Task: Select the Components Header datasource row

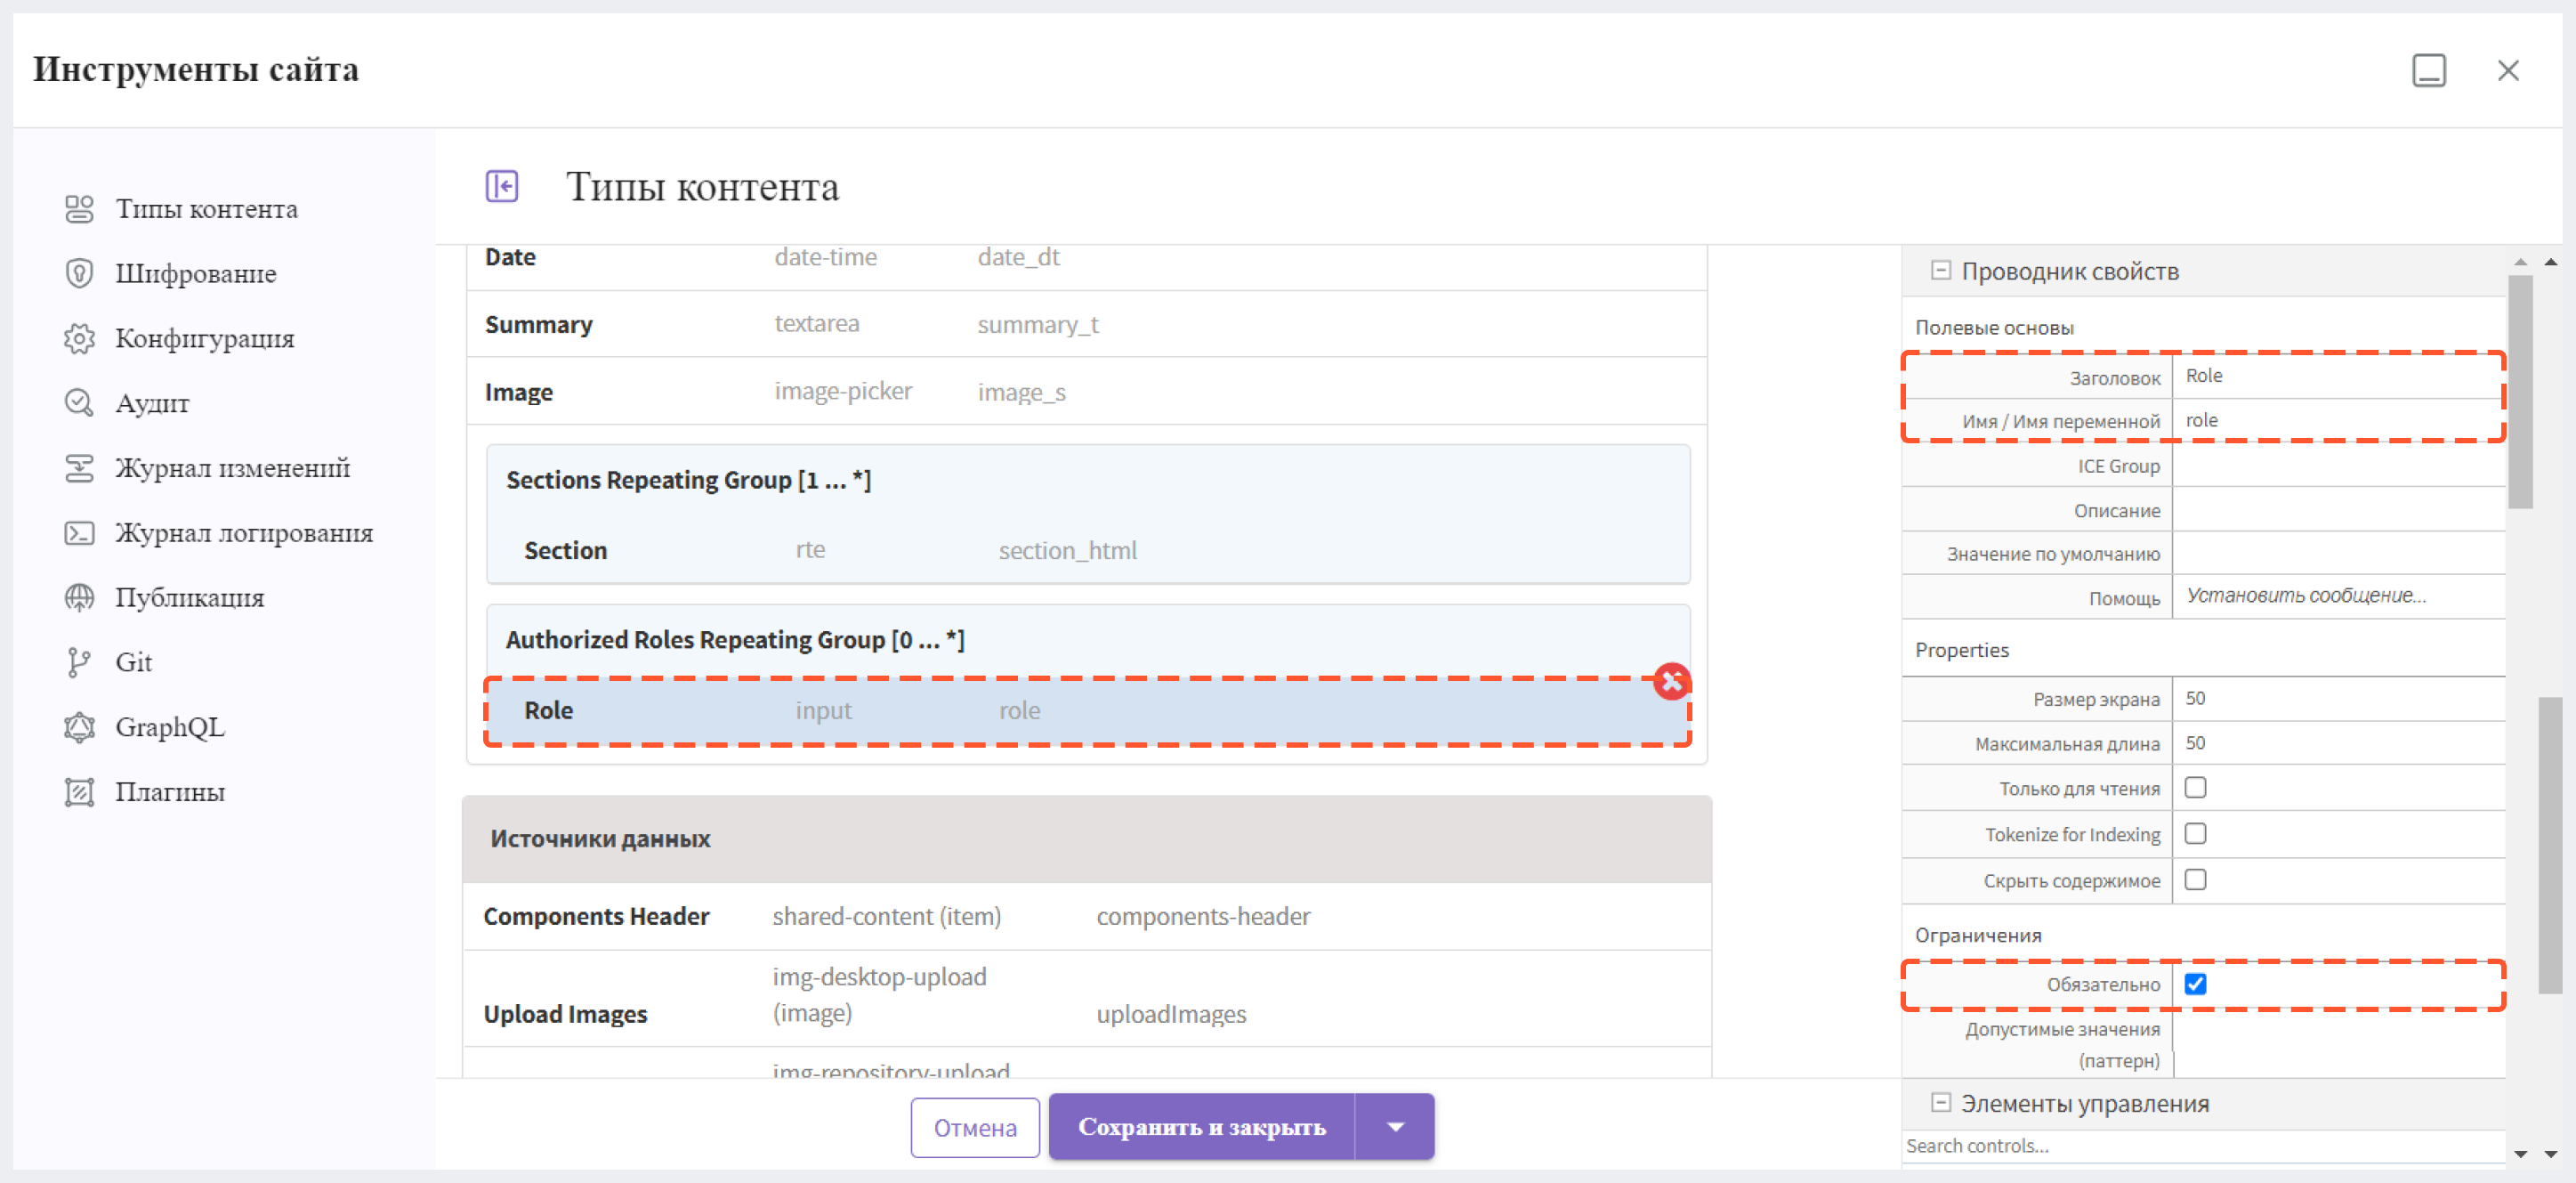Action: pos(1087,916)
